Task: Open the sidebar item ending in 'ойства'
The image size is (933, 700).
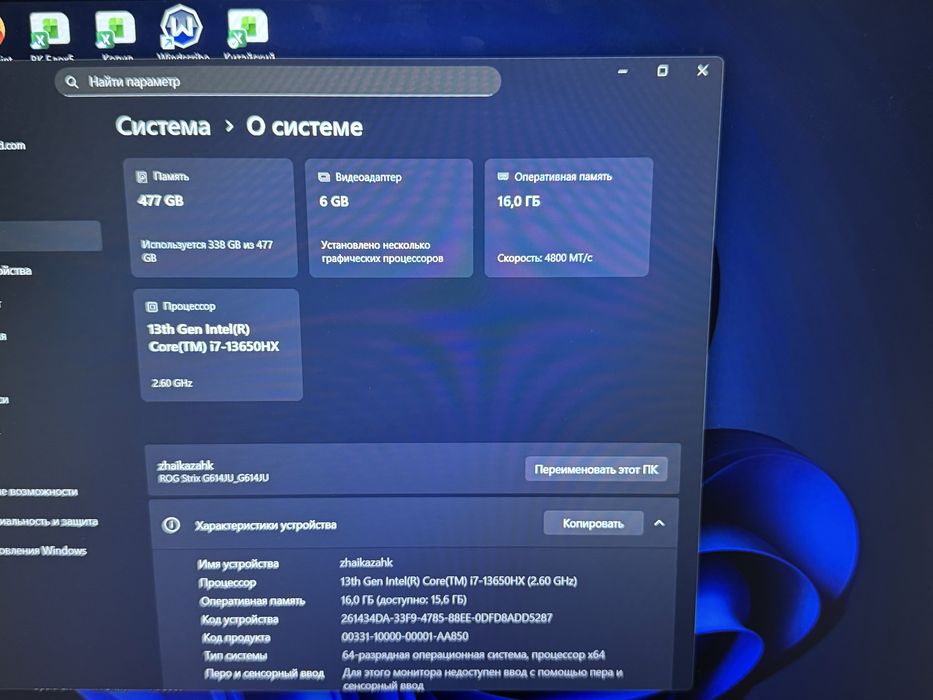Action: point(16,271)
